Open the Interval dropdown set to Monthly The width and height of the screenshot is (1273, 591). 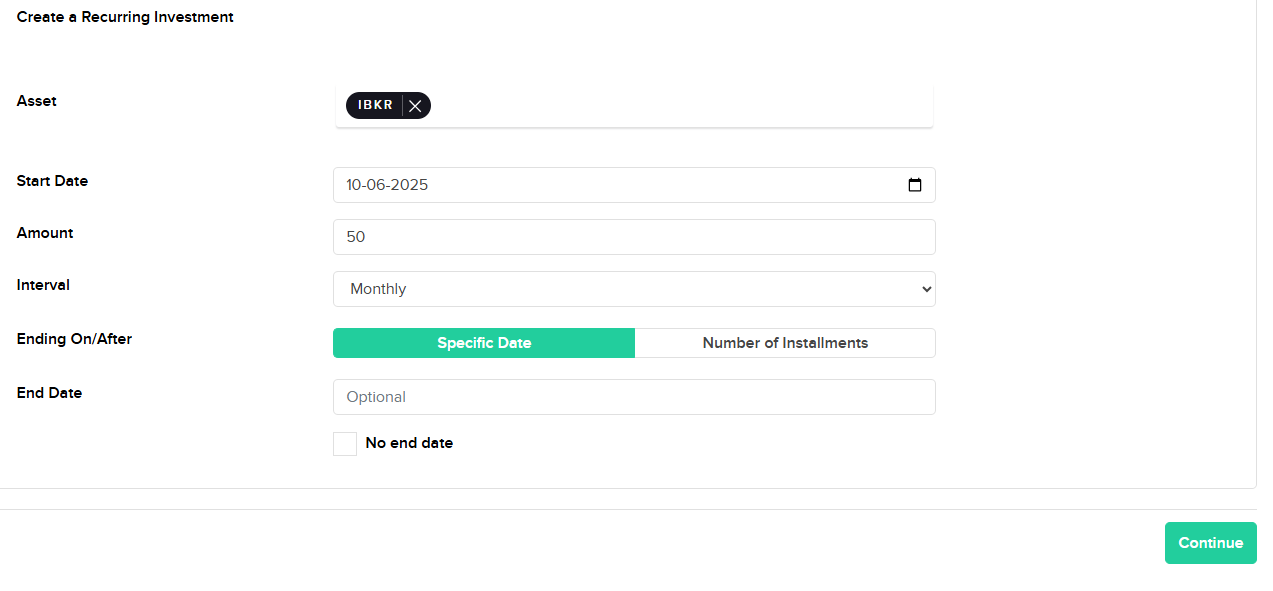tap(634, 289)
